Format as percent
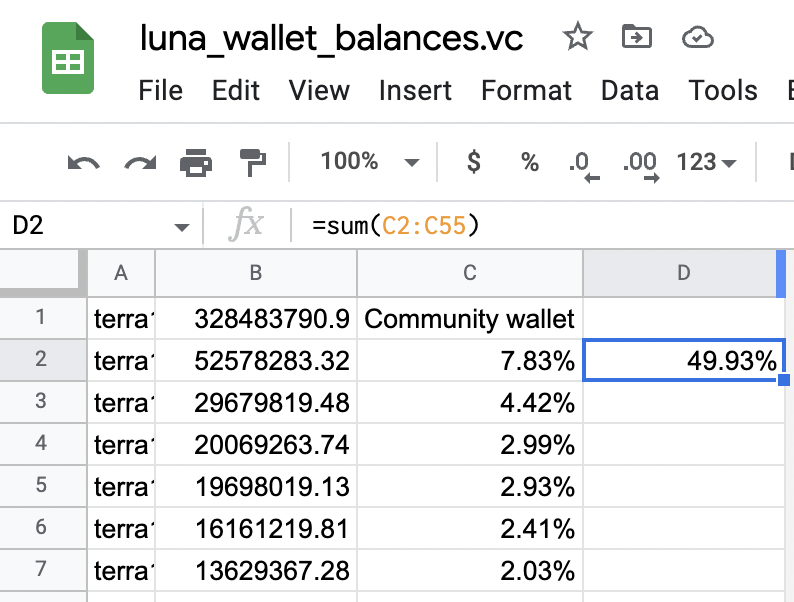The image size is (794, 602). pyautogui.click(x=530, y=163)
